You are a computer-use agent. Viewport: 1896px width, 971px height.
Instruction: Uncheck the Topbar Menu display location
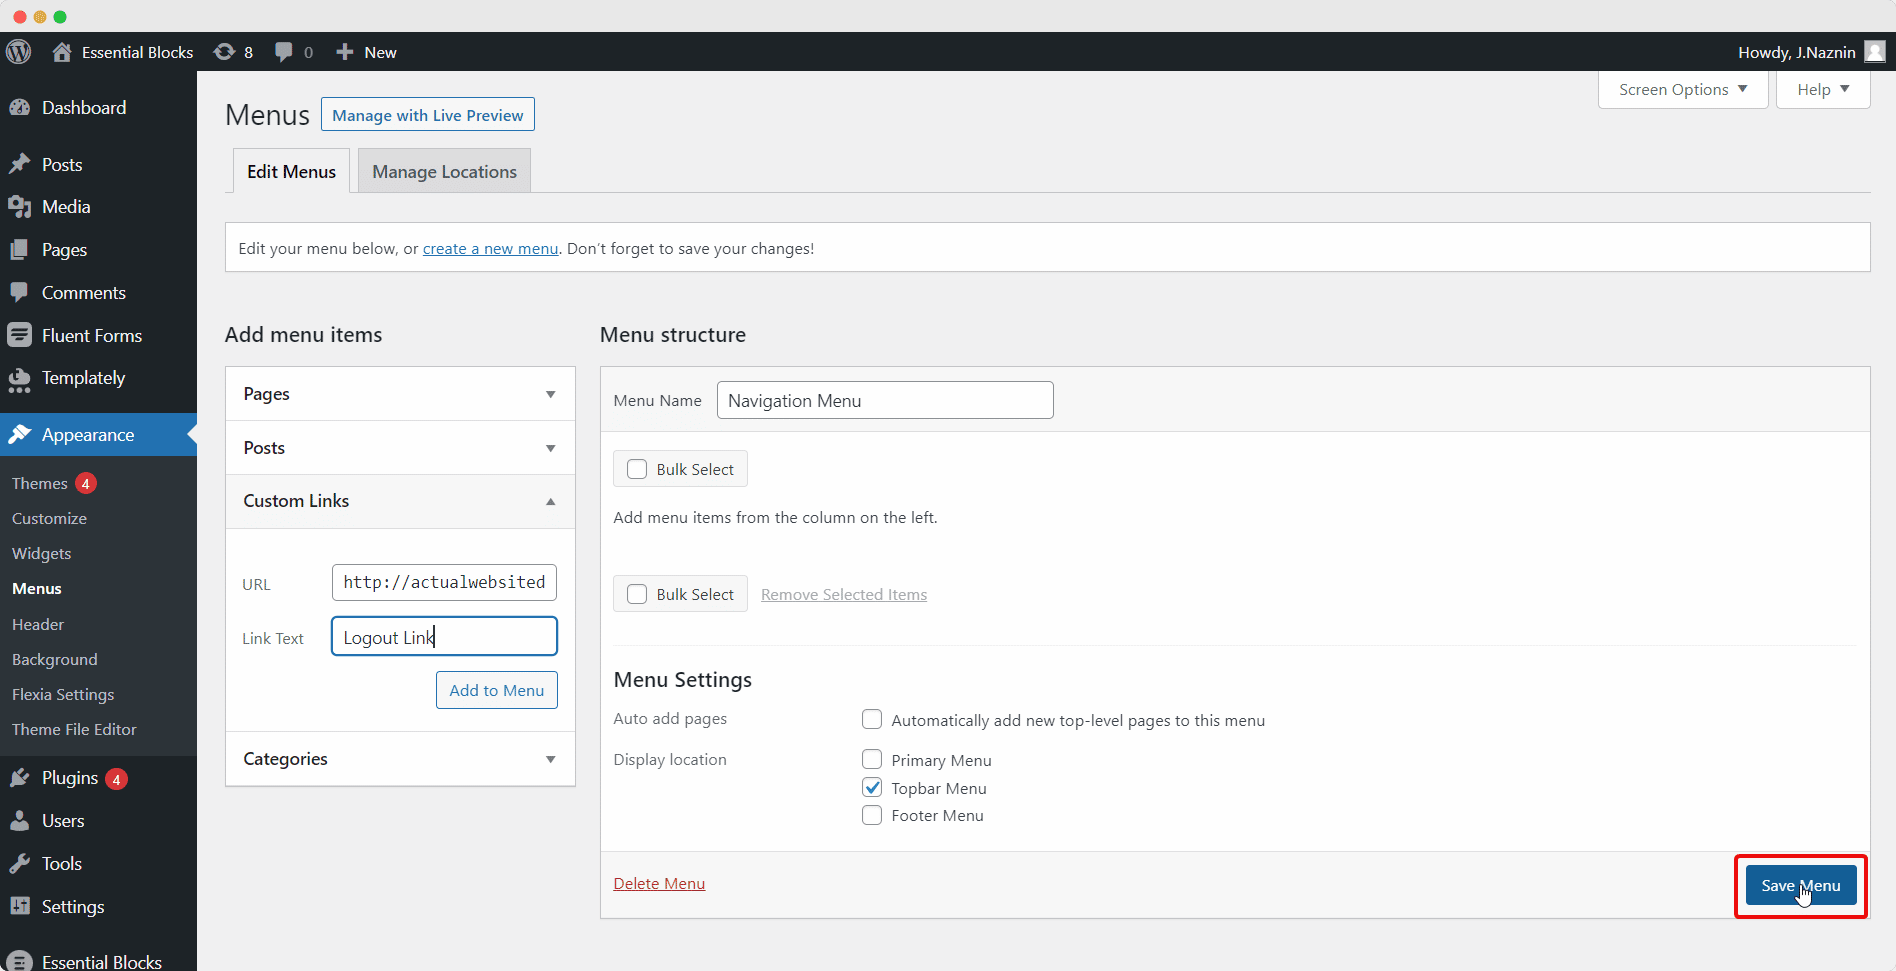click(x=871, y=787)
